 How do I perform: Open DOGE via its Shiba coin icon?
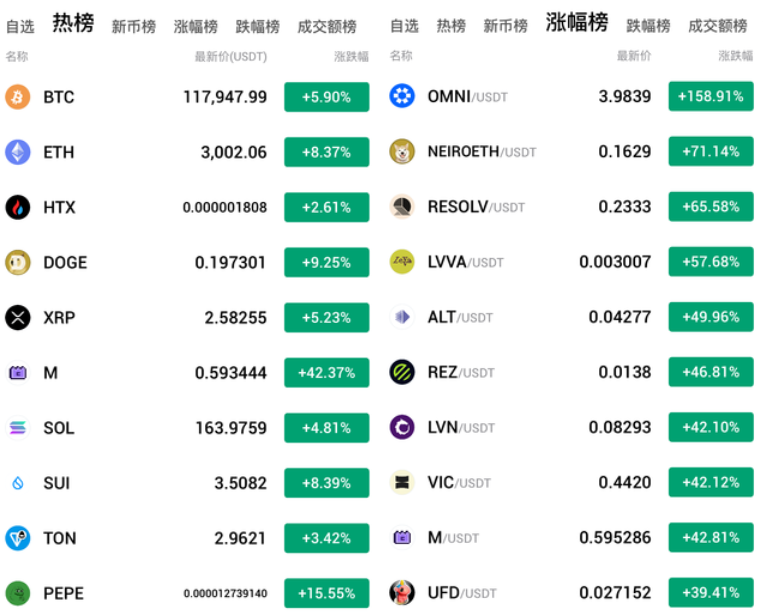tap(18, 262)
